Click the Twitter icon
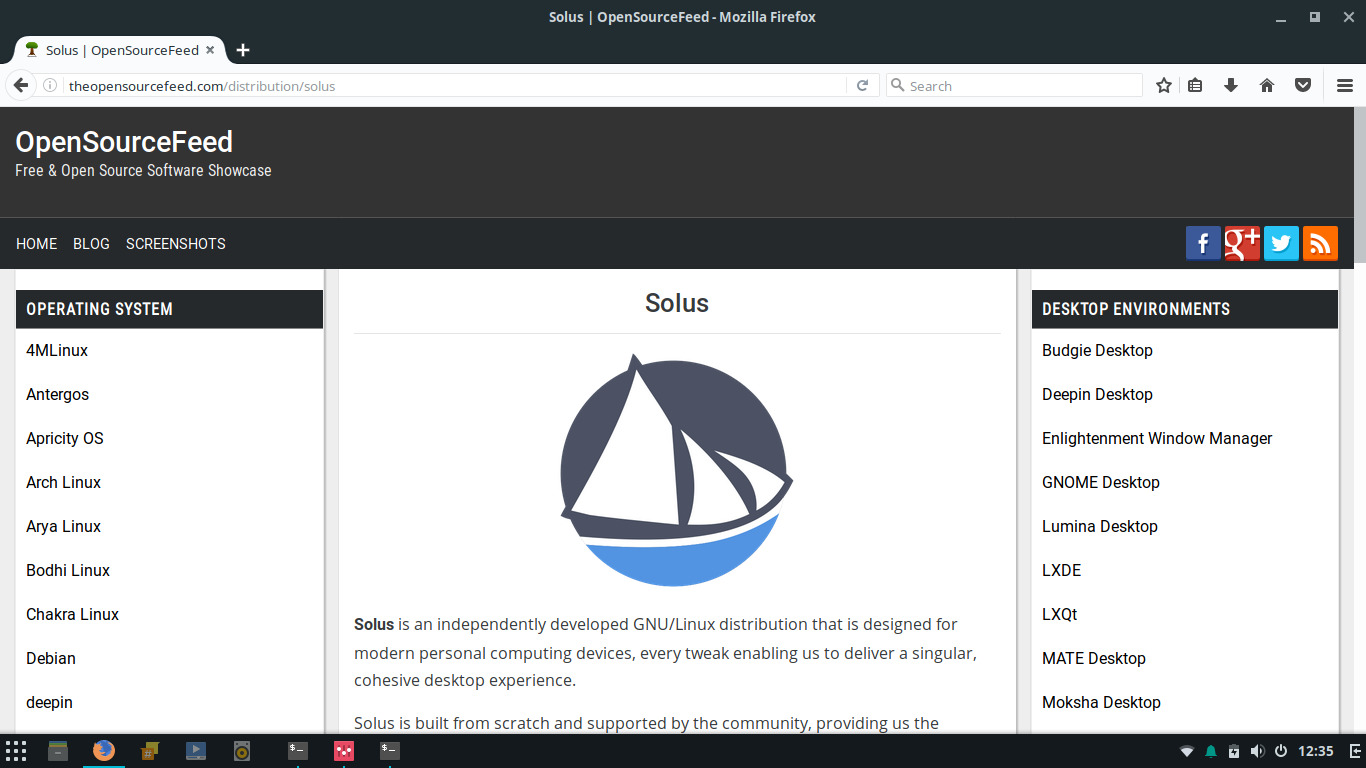 pos(1281,242)
